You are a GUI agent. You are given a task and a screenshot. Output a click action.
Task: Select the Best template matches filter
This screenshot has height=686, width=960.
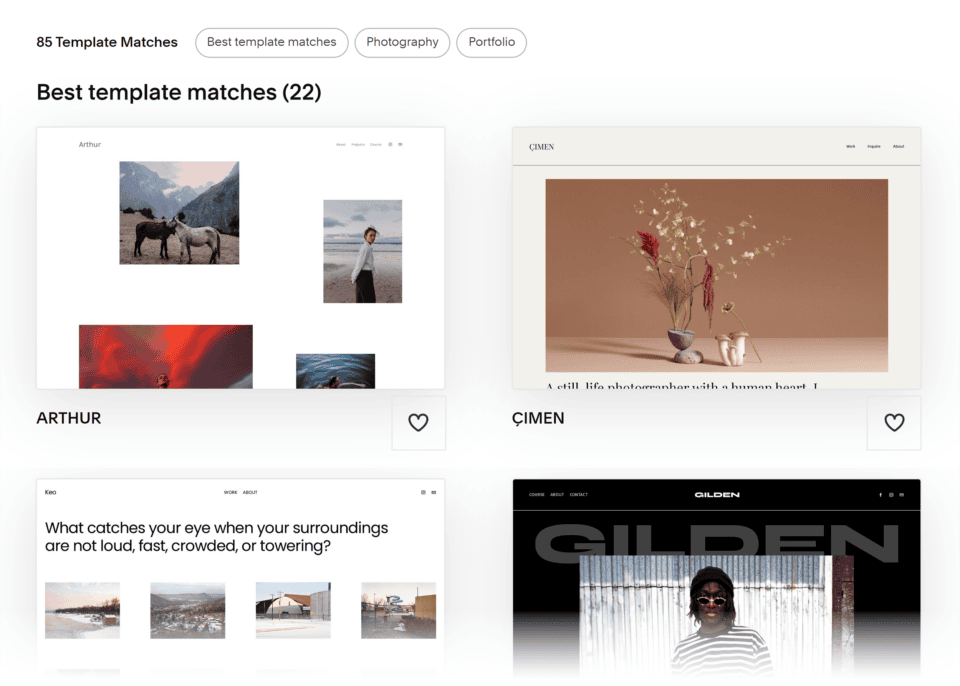coord(271,43)
